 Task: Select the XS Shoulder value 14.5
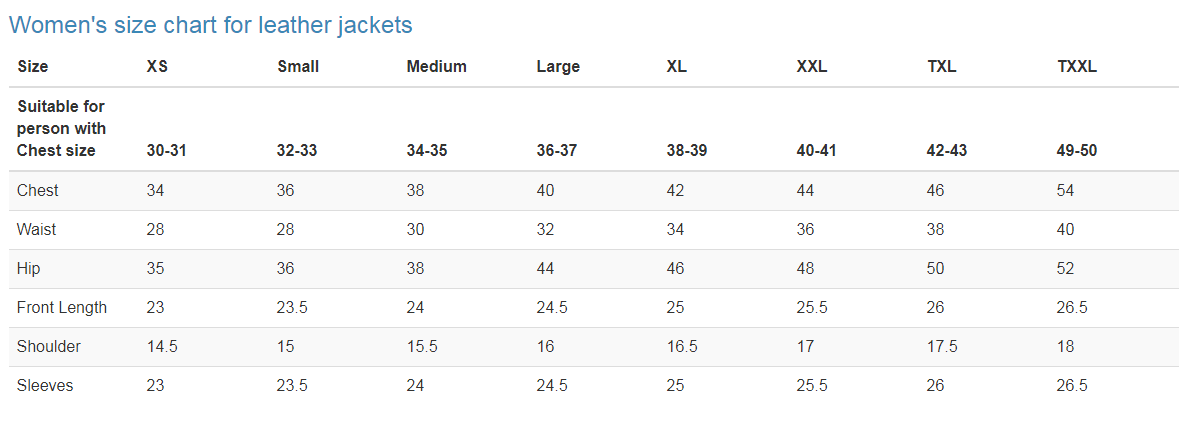[x=162, y=346]
